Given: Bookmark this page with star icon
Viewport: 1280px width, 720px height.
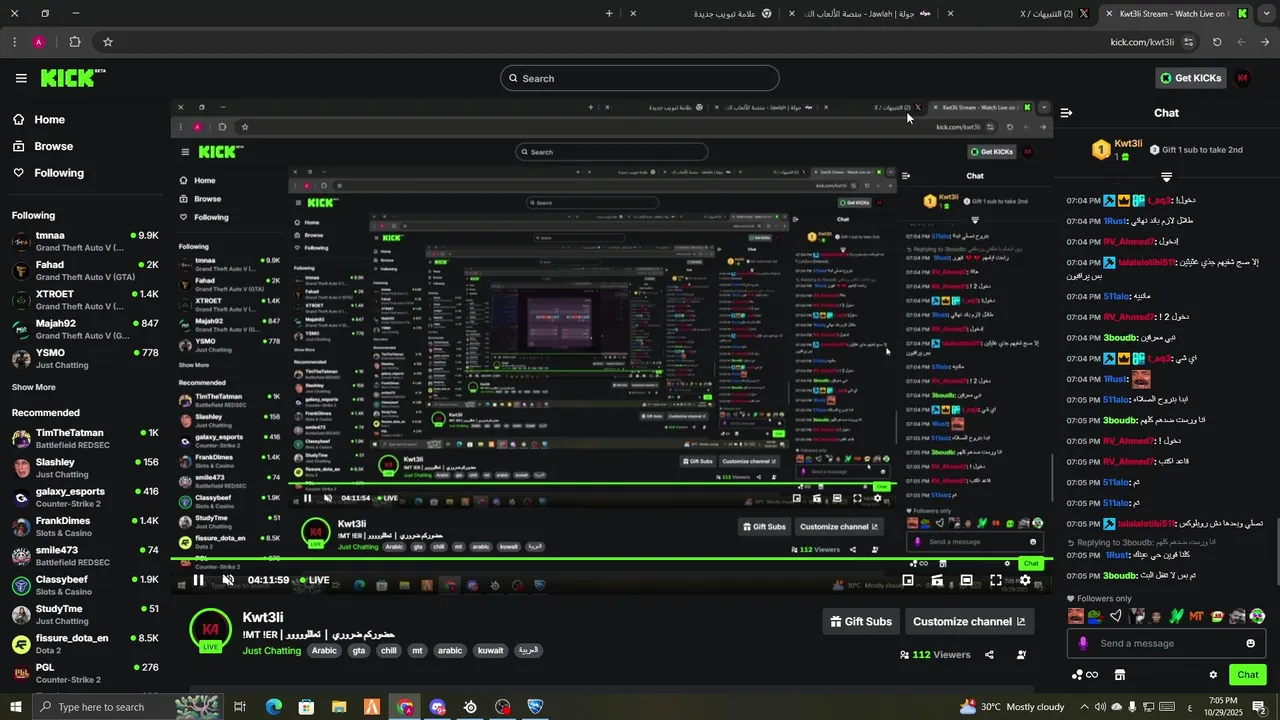Looking at the screenshot, I should point(108,42).
